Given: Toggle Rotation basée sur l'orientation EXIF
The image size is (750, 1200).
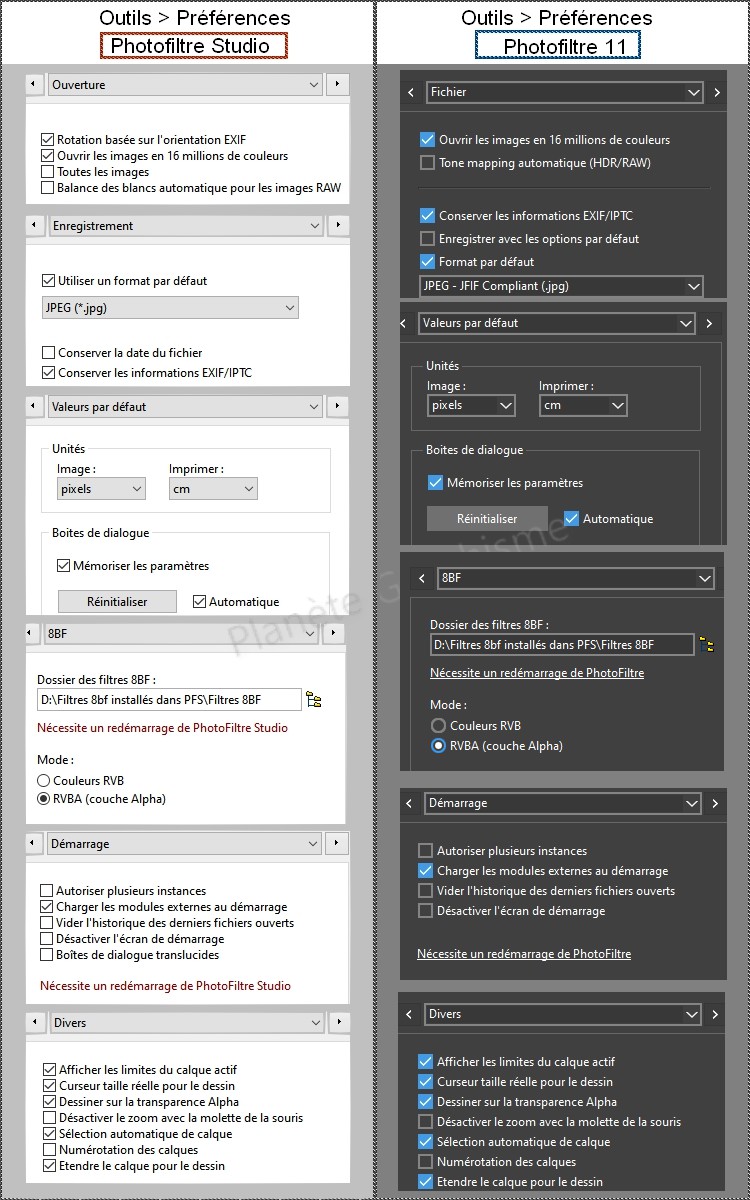Looking at the screenshot, I should pyautogui.click(x=47, y=140).
